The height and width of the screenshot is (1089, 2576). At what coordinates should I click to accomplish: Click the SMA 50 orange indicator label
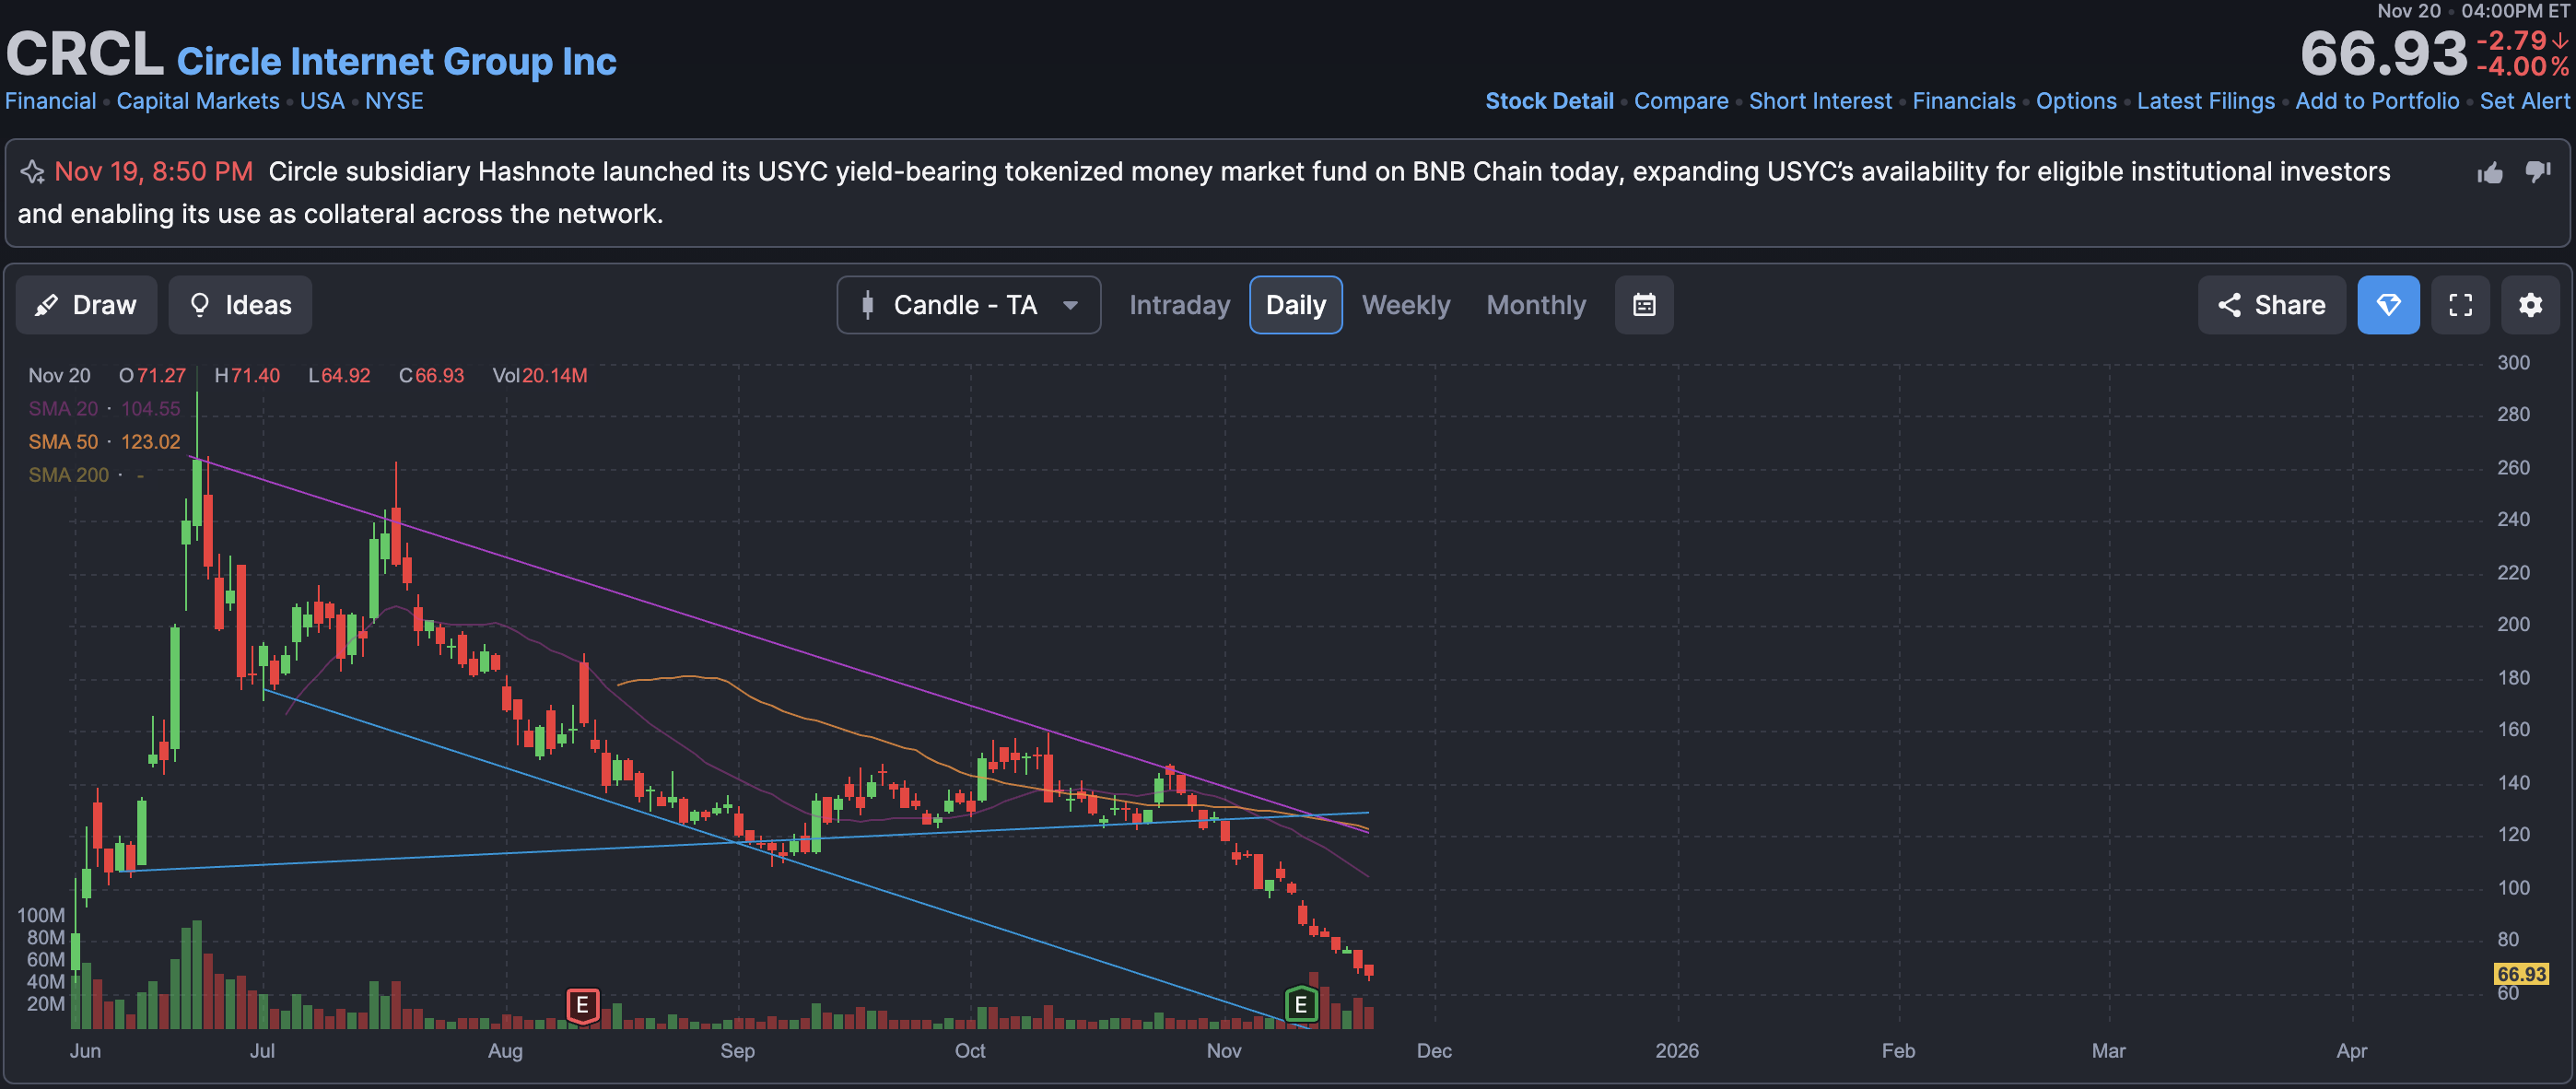(x=64, y=442)
